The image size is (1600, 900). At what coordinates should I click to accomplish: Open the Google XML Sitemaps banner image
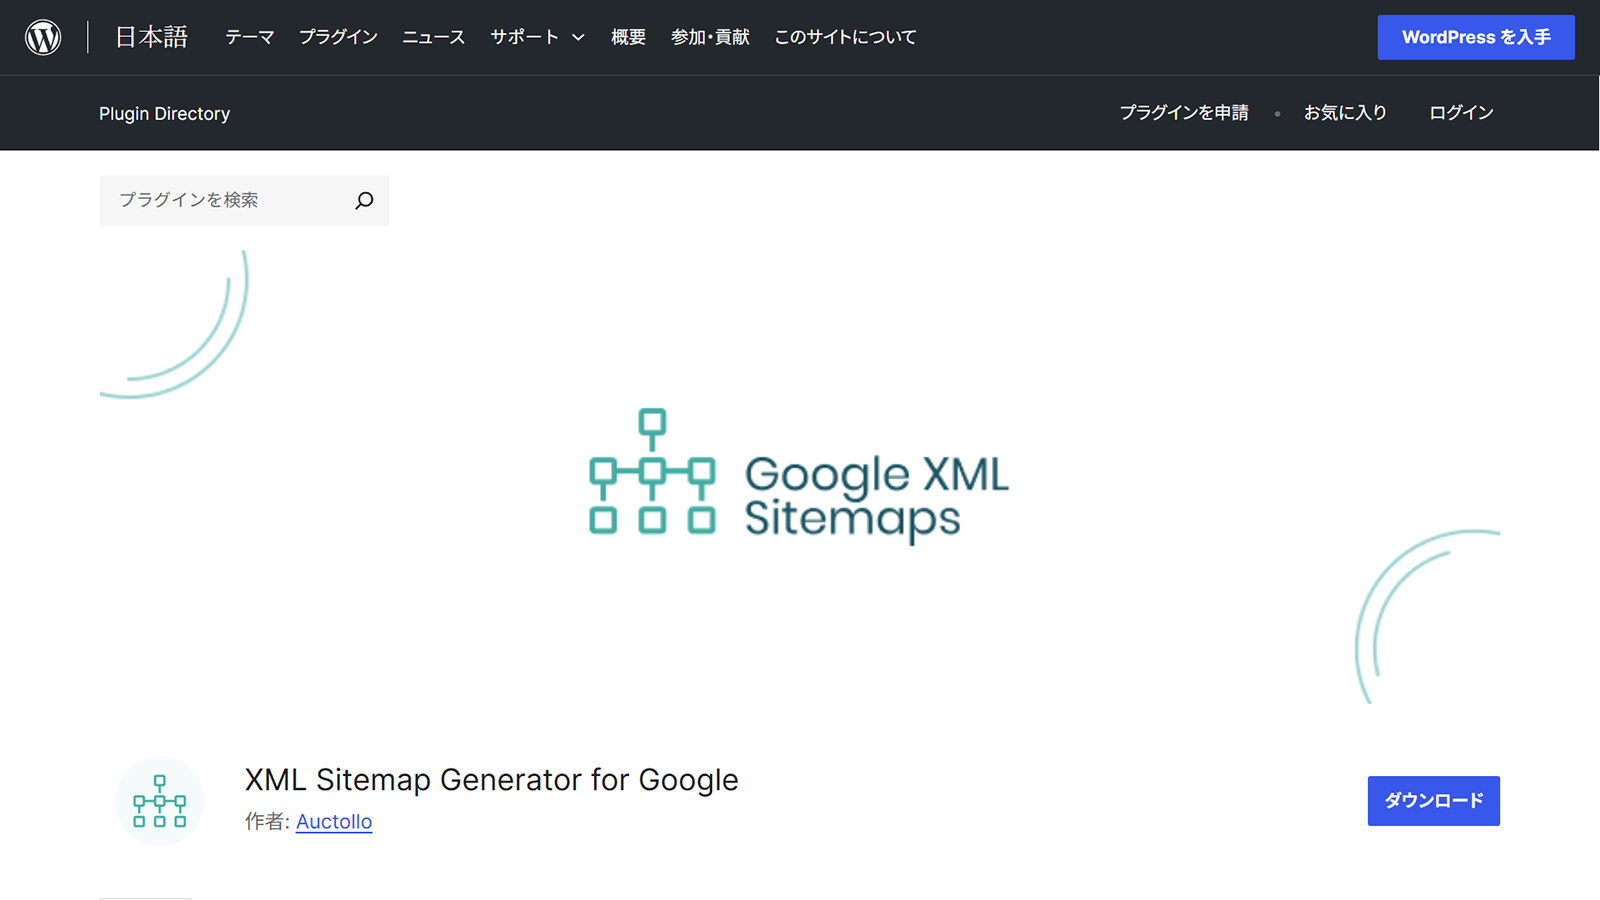coord(800,476)
